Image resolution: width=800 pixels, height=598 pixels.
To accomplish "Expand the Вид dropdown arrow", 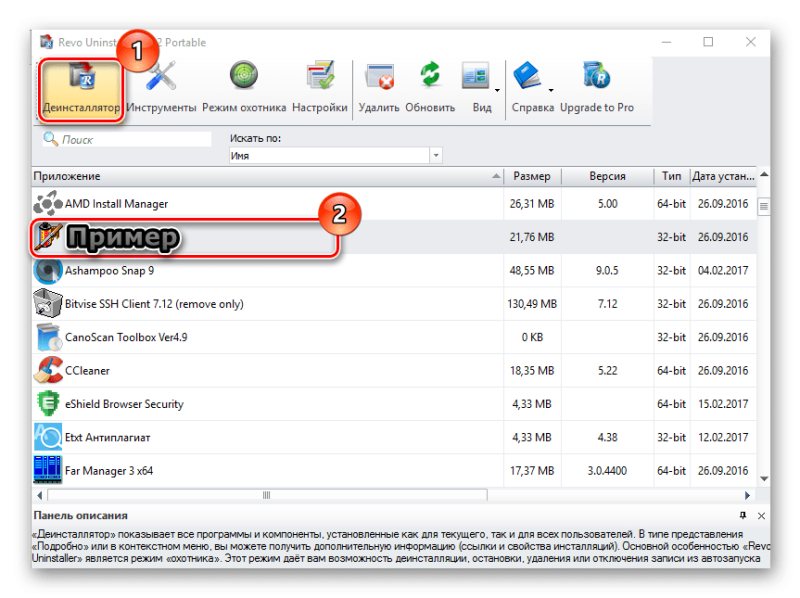I will 497,90.
